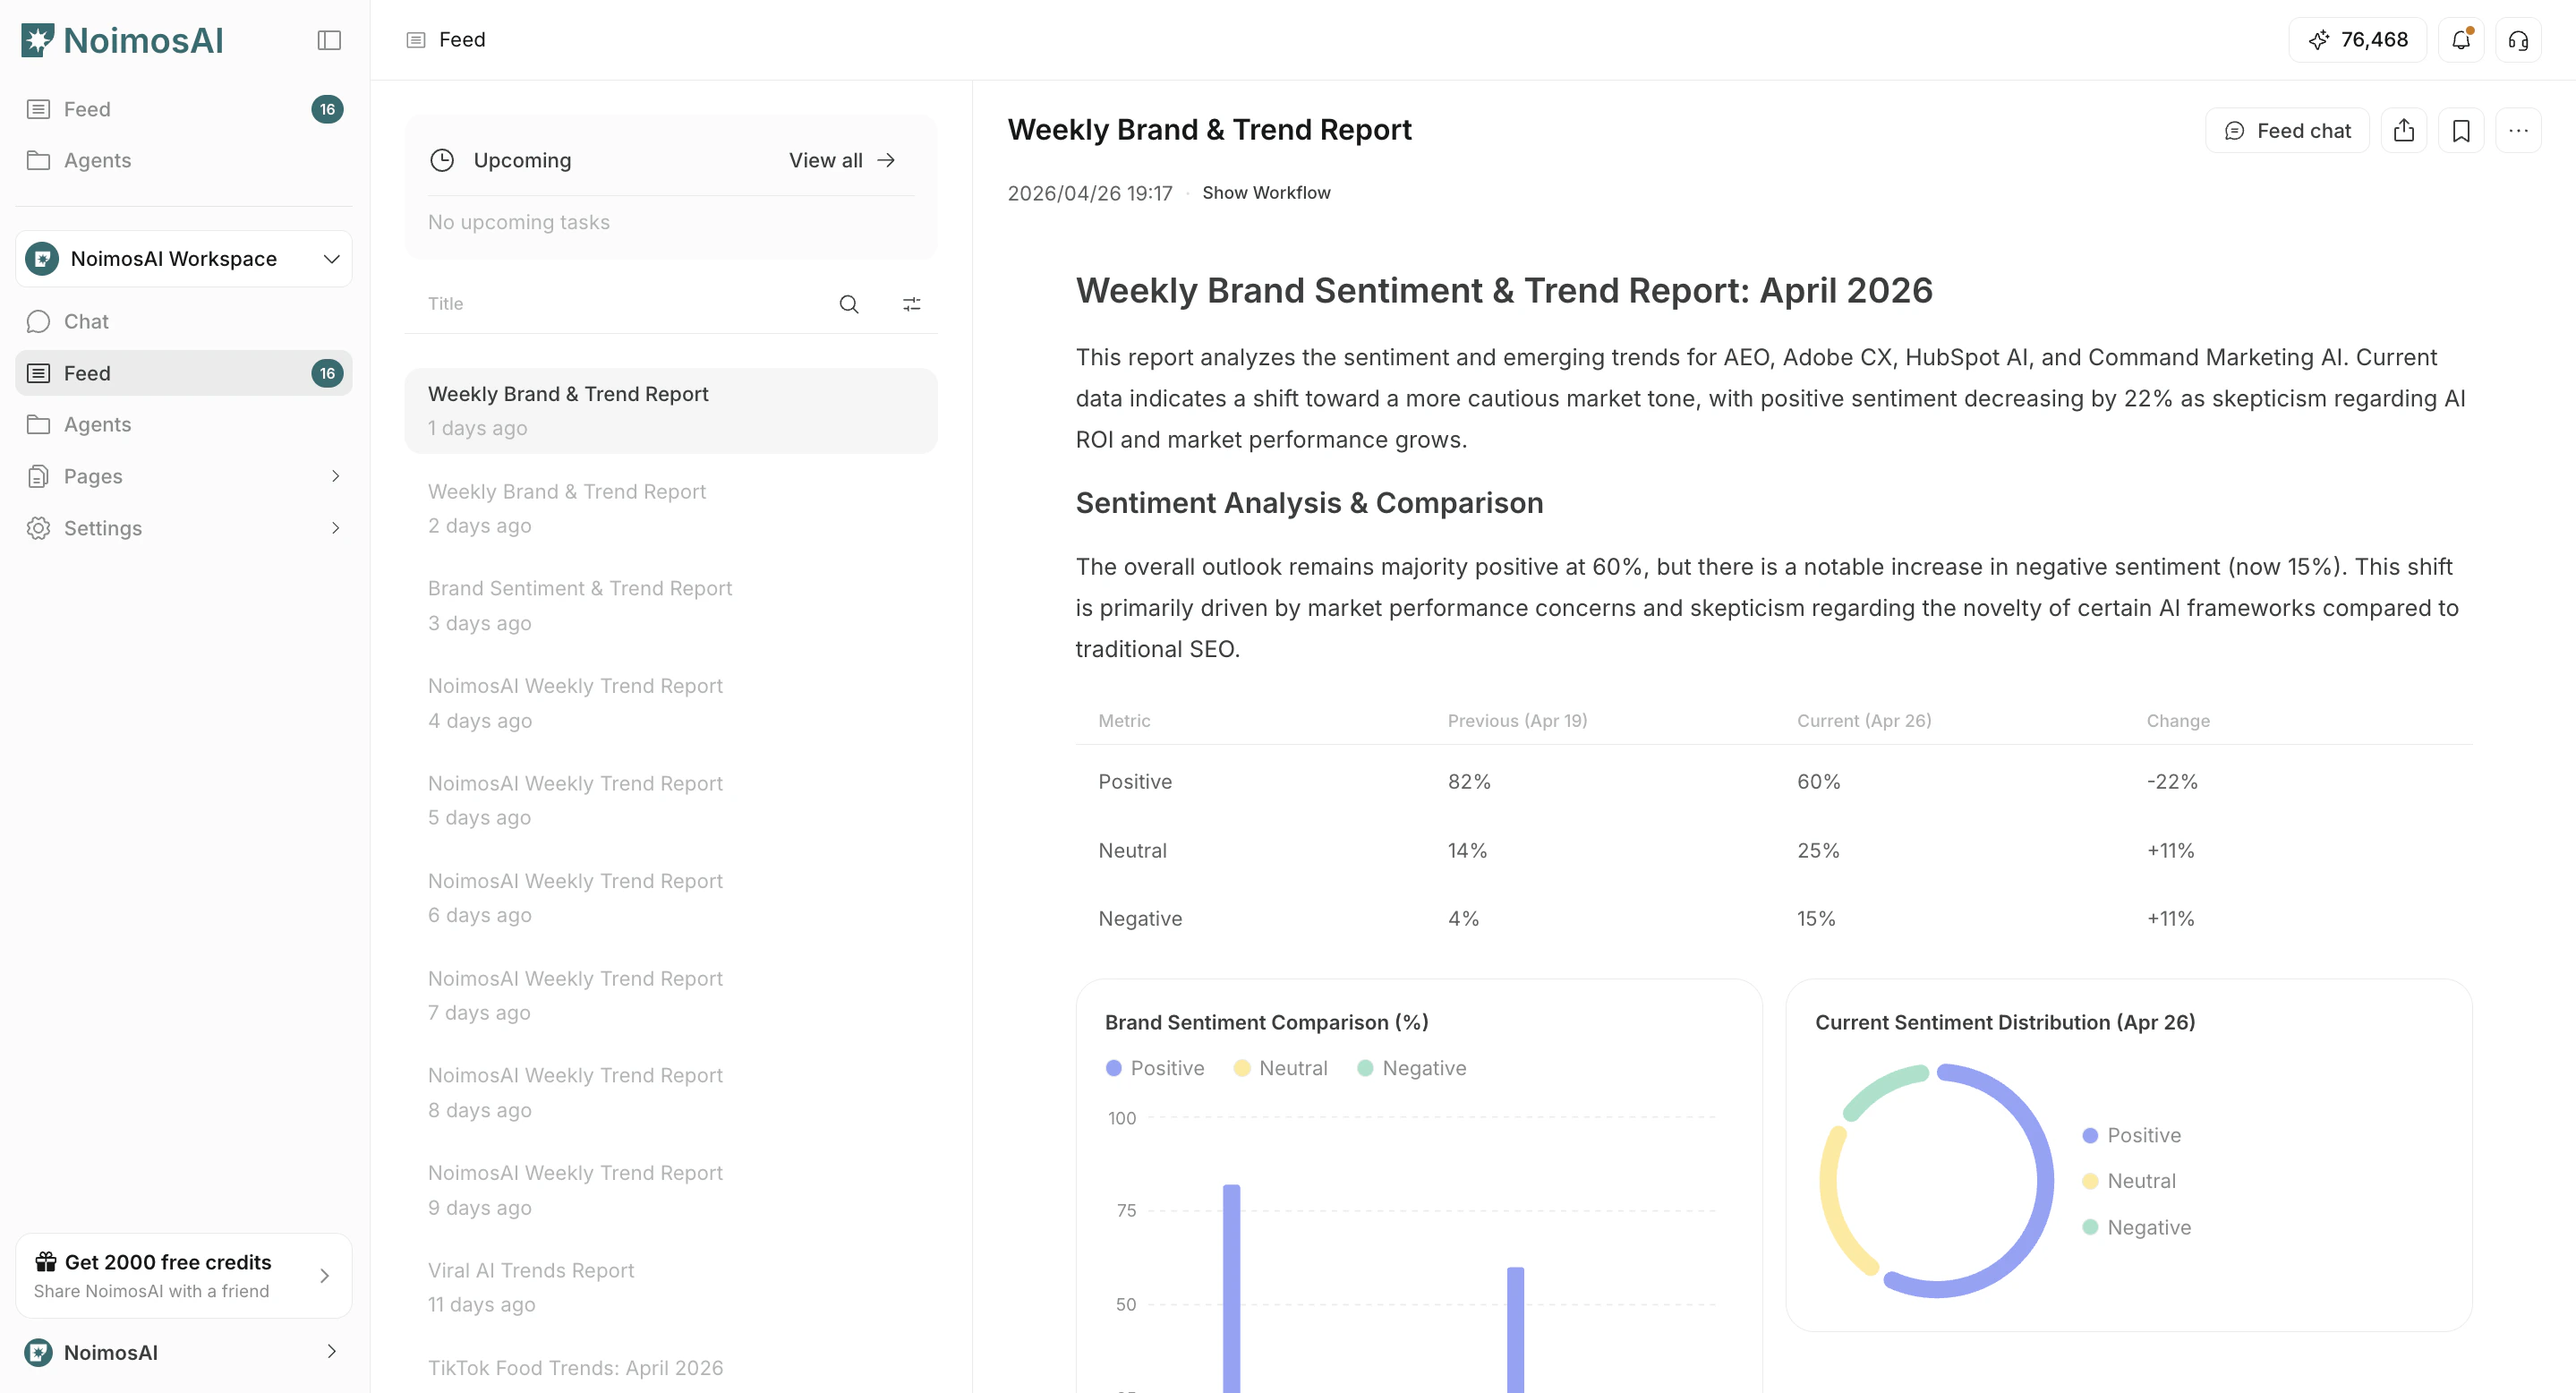Open Settings in the workspace menu
Viewport: 2576px width, 1393px height.
coord(184,528)
